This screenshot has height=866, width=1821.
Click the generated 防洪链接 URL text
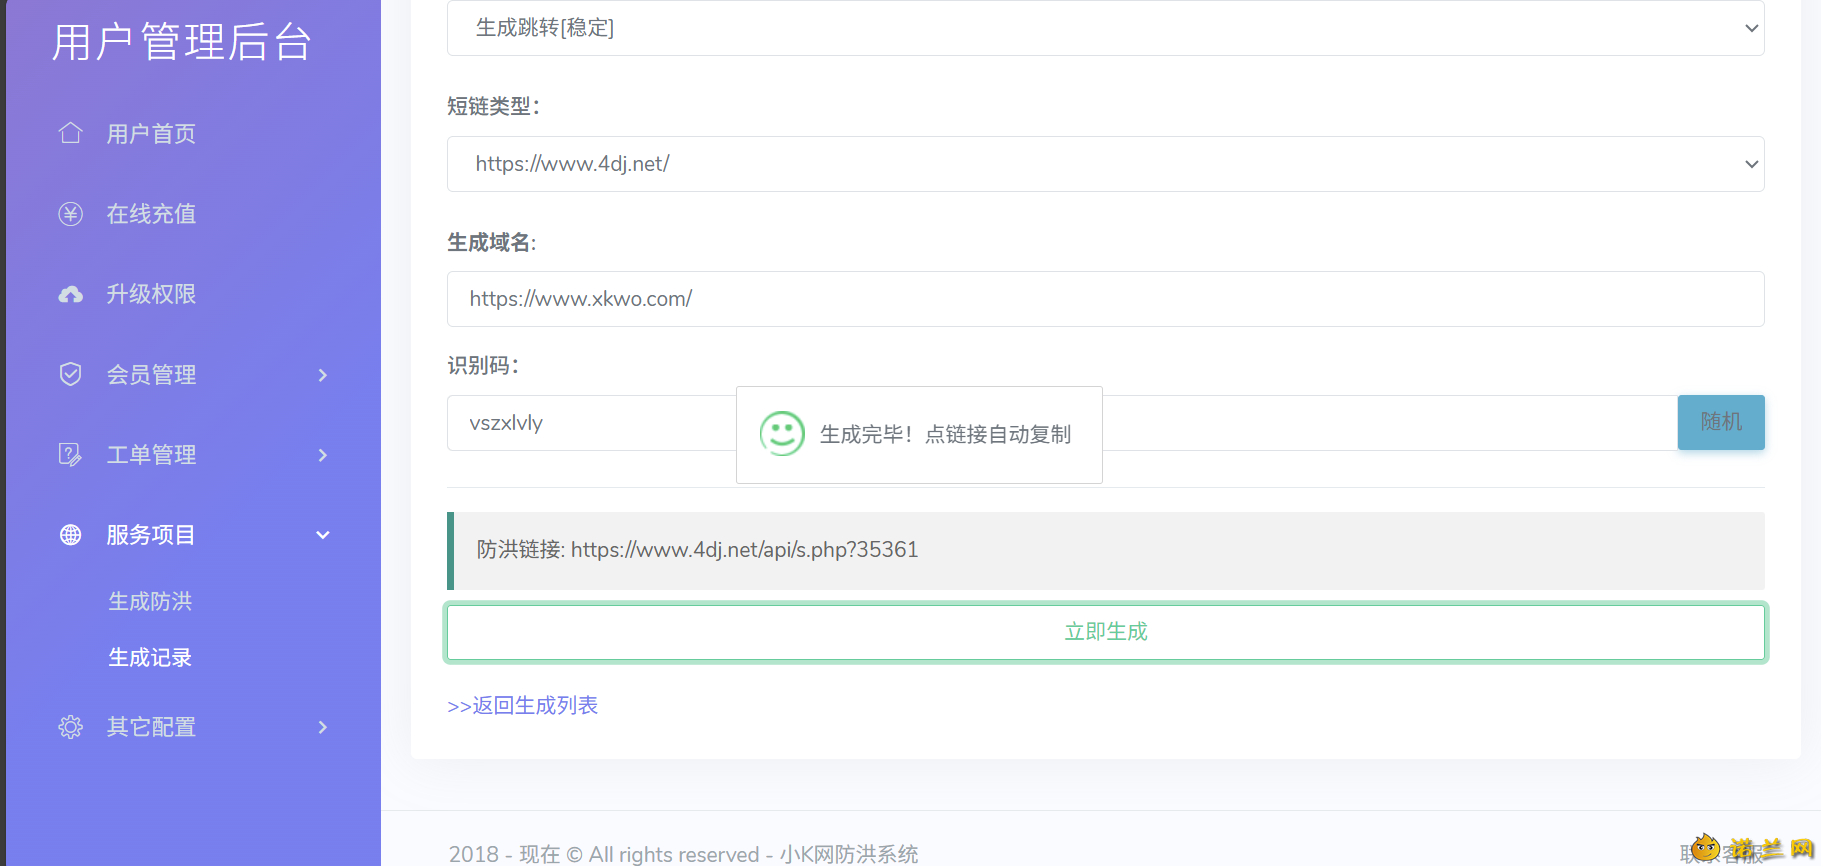click(744, 549)
